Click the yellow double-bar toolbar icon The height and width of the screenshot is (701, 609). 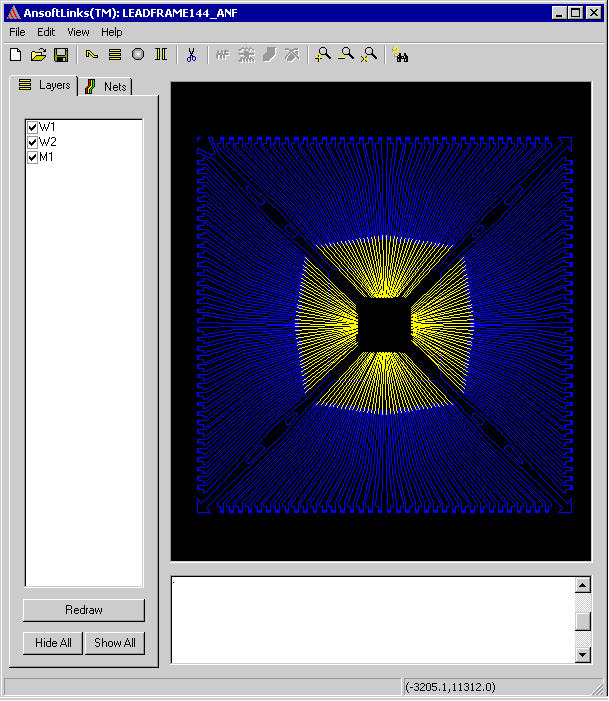click(x=161, y=55)
